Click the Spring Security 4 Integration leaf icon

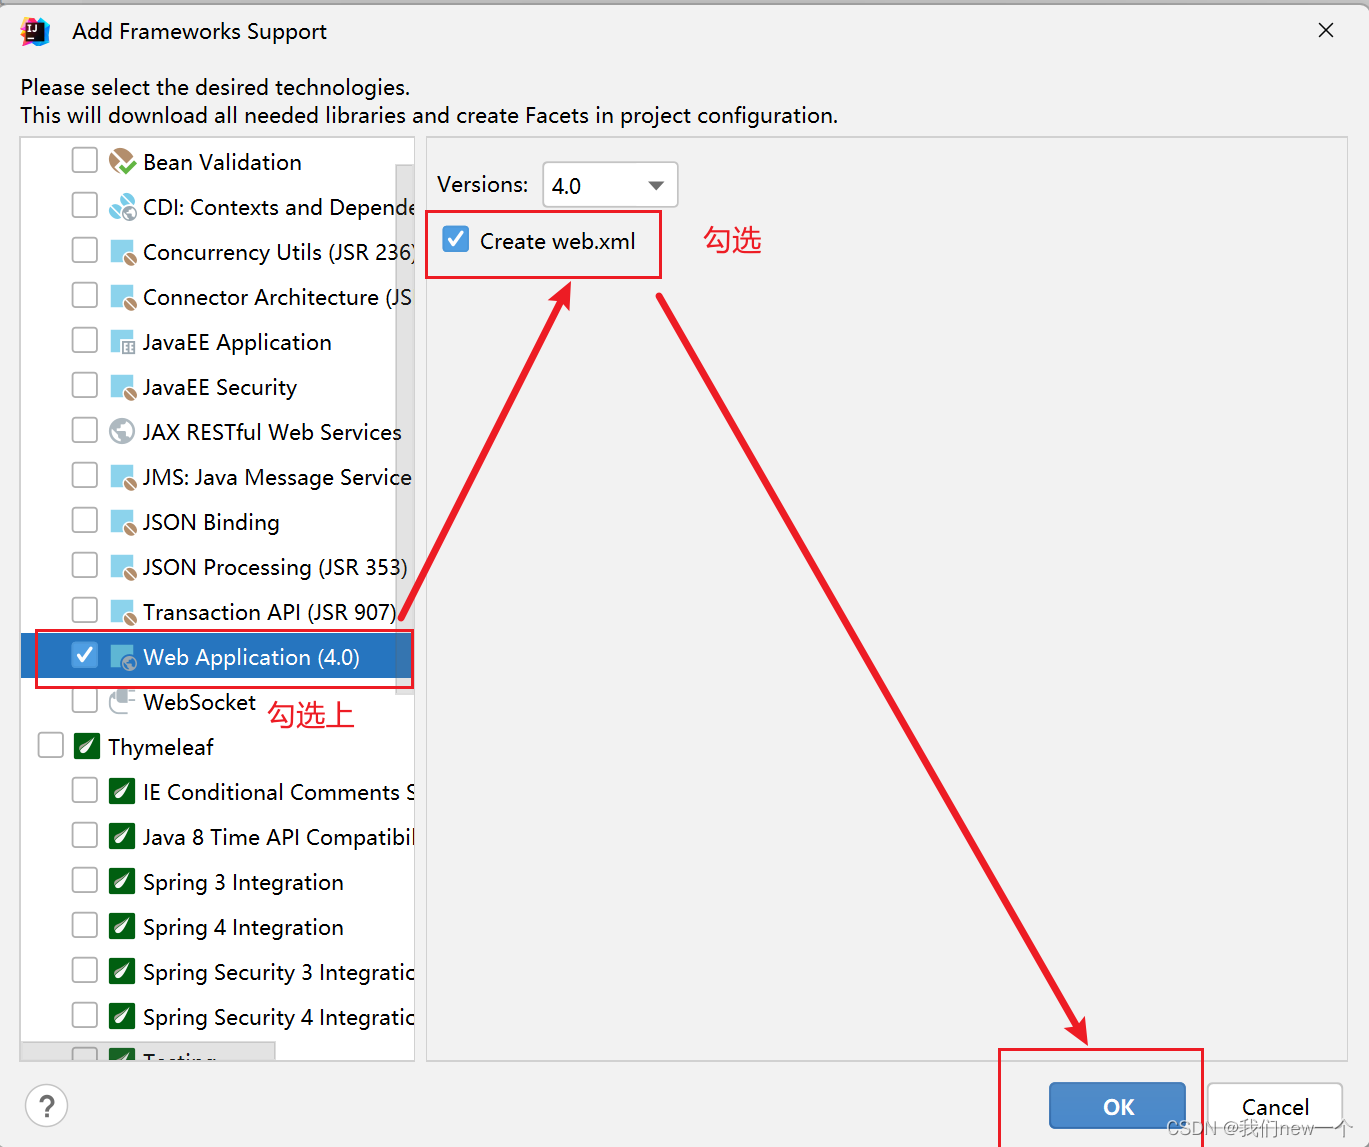pos(122,1016)
